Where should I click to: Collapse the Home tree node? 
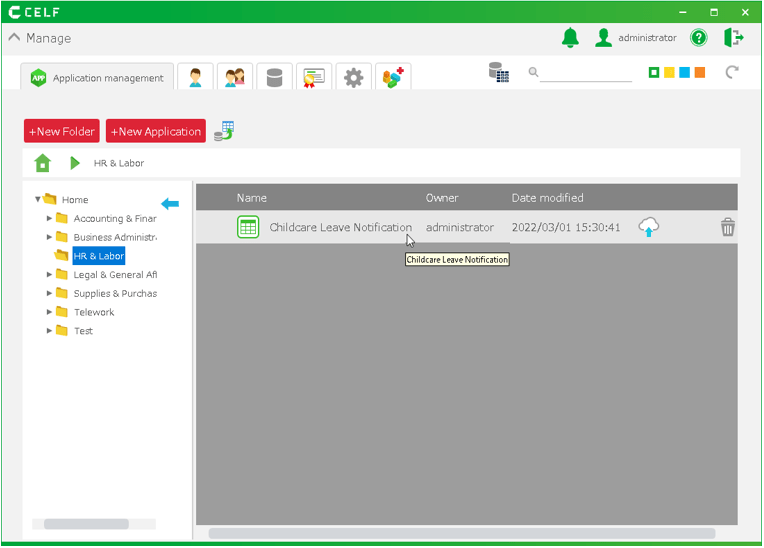click(38, 200)
